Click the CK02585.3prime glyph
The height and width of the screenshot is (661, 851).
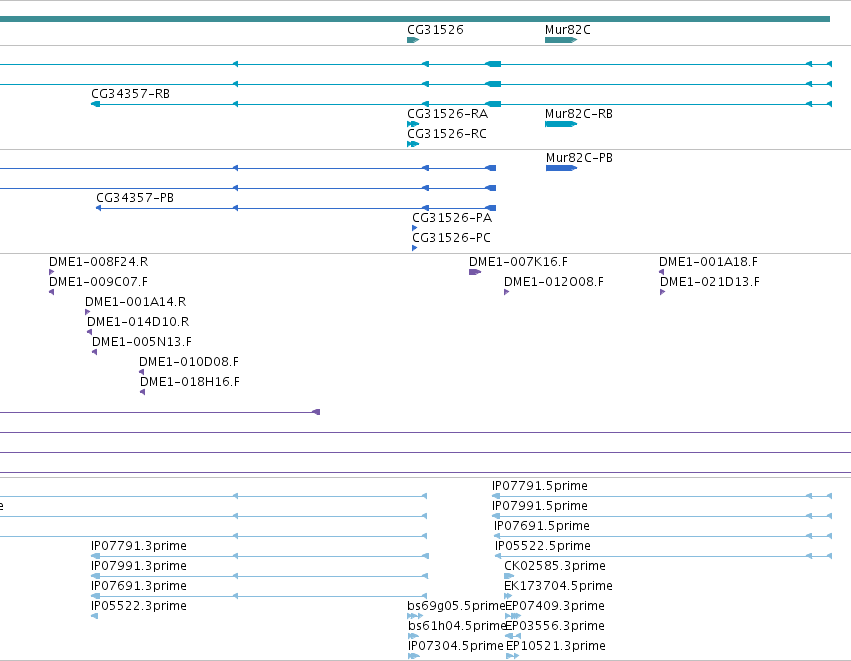(509, 576)
